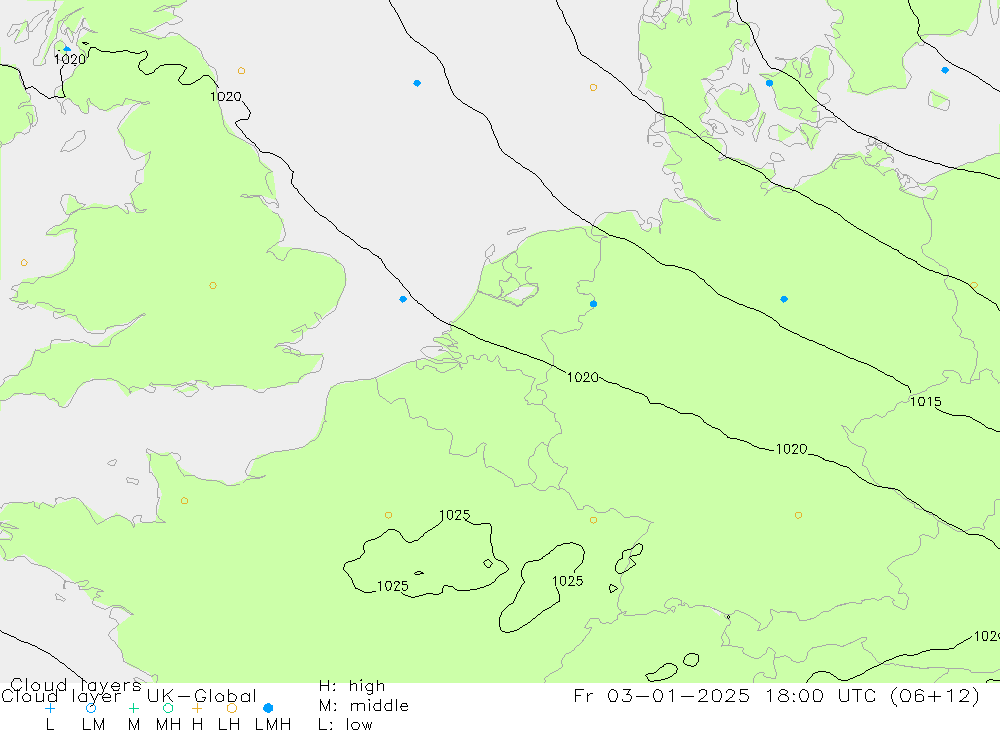The height and width of the screenshot is (733, 1000).
Task: Click the 1025 label on the elongated eastern contour
Action: point(568,581)
